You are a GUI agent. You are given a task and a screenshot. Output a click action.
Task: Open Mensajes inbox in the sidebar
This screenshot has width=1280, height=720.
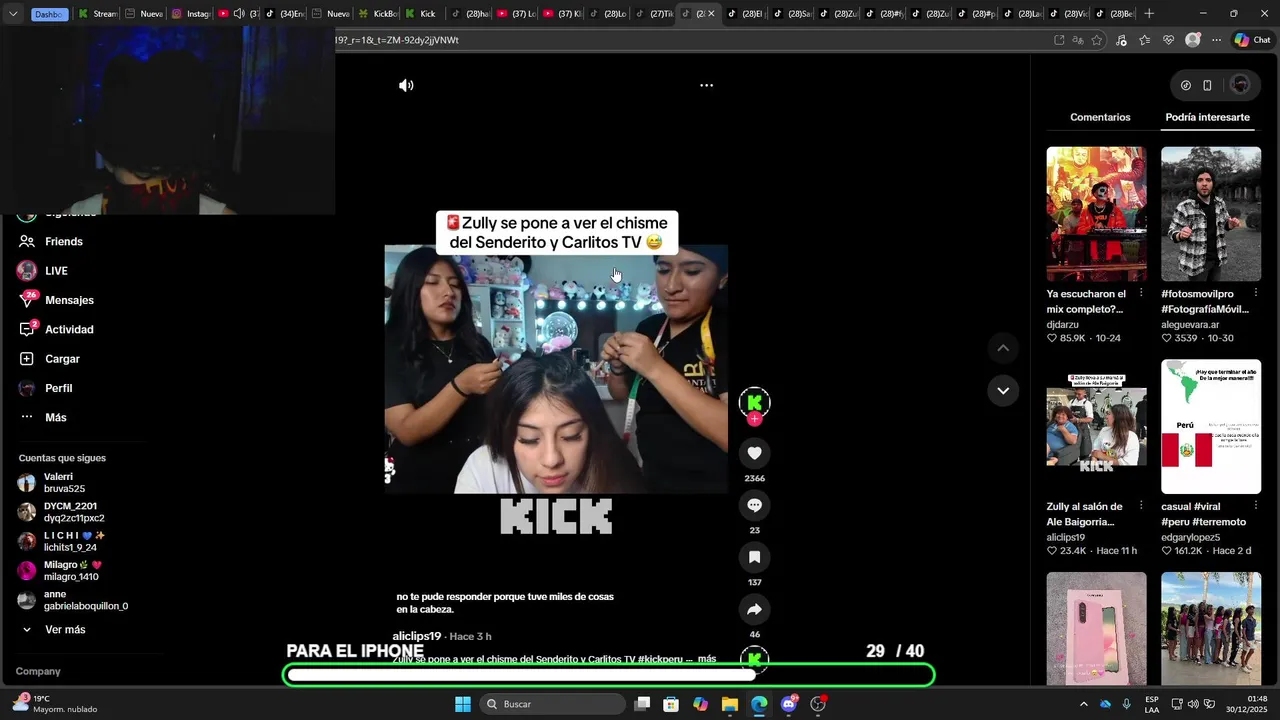(69, 300)
